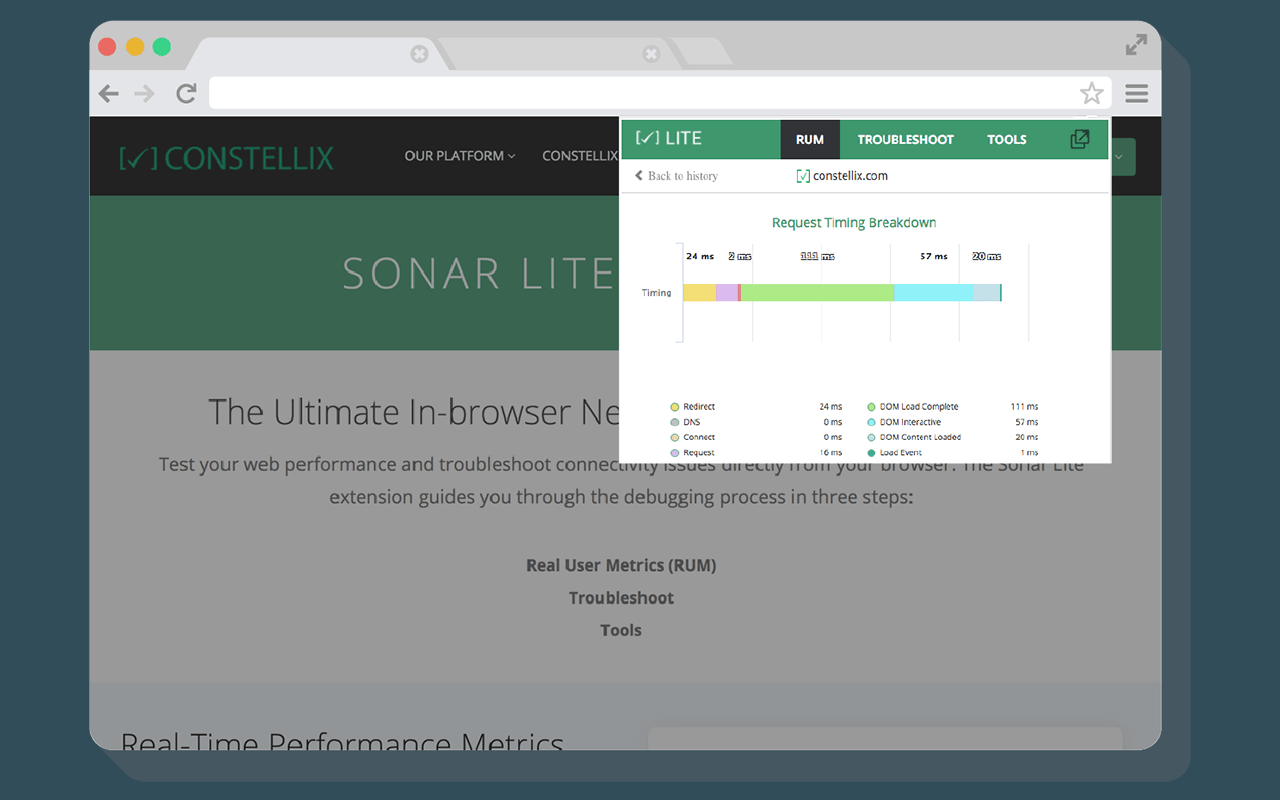
Task: Switch to the TROUBLESHOOT tab
Action: [905, 140]
